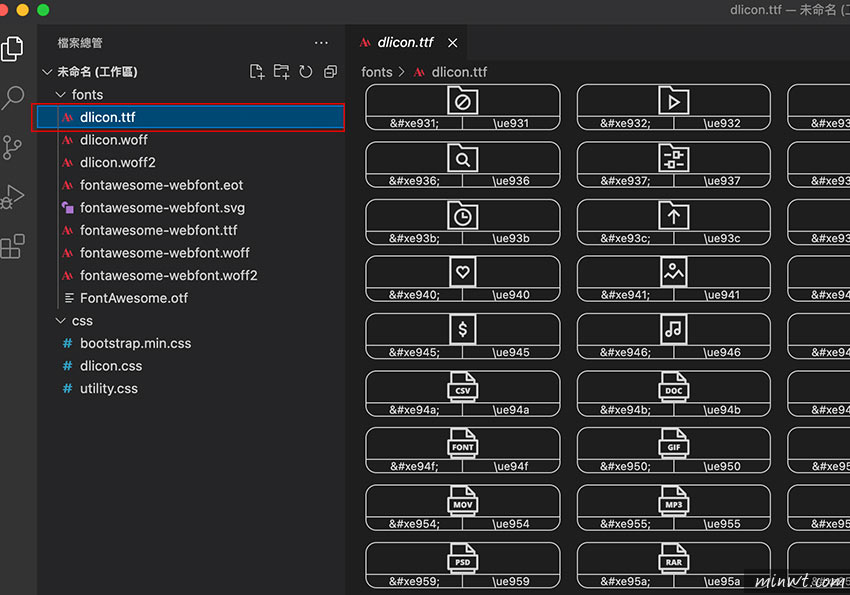850x595 pixels.
Task: Click the PSD file glyph
Action: click(x=462, y=558)
